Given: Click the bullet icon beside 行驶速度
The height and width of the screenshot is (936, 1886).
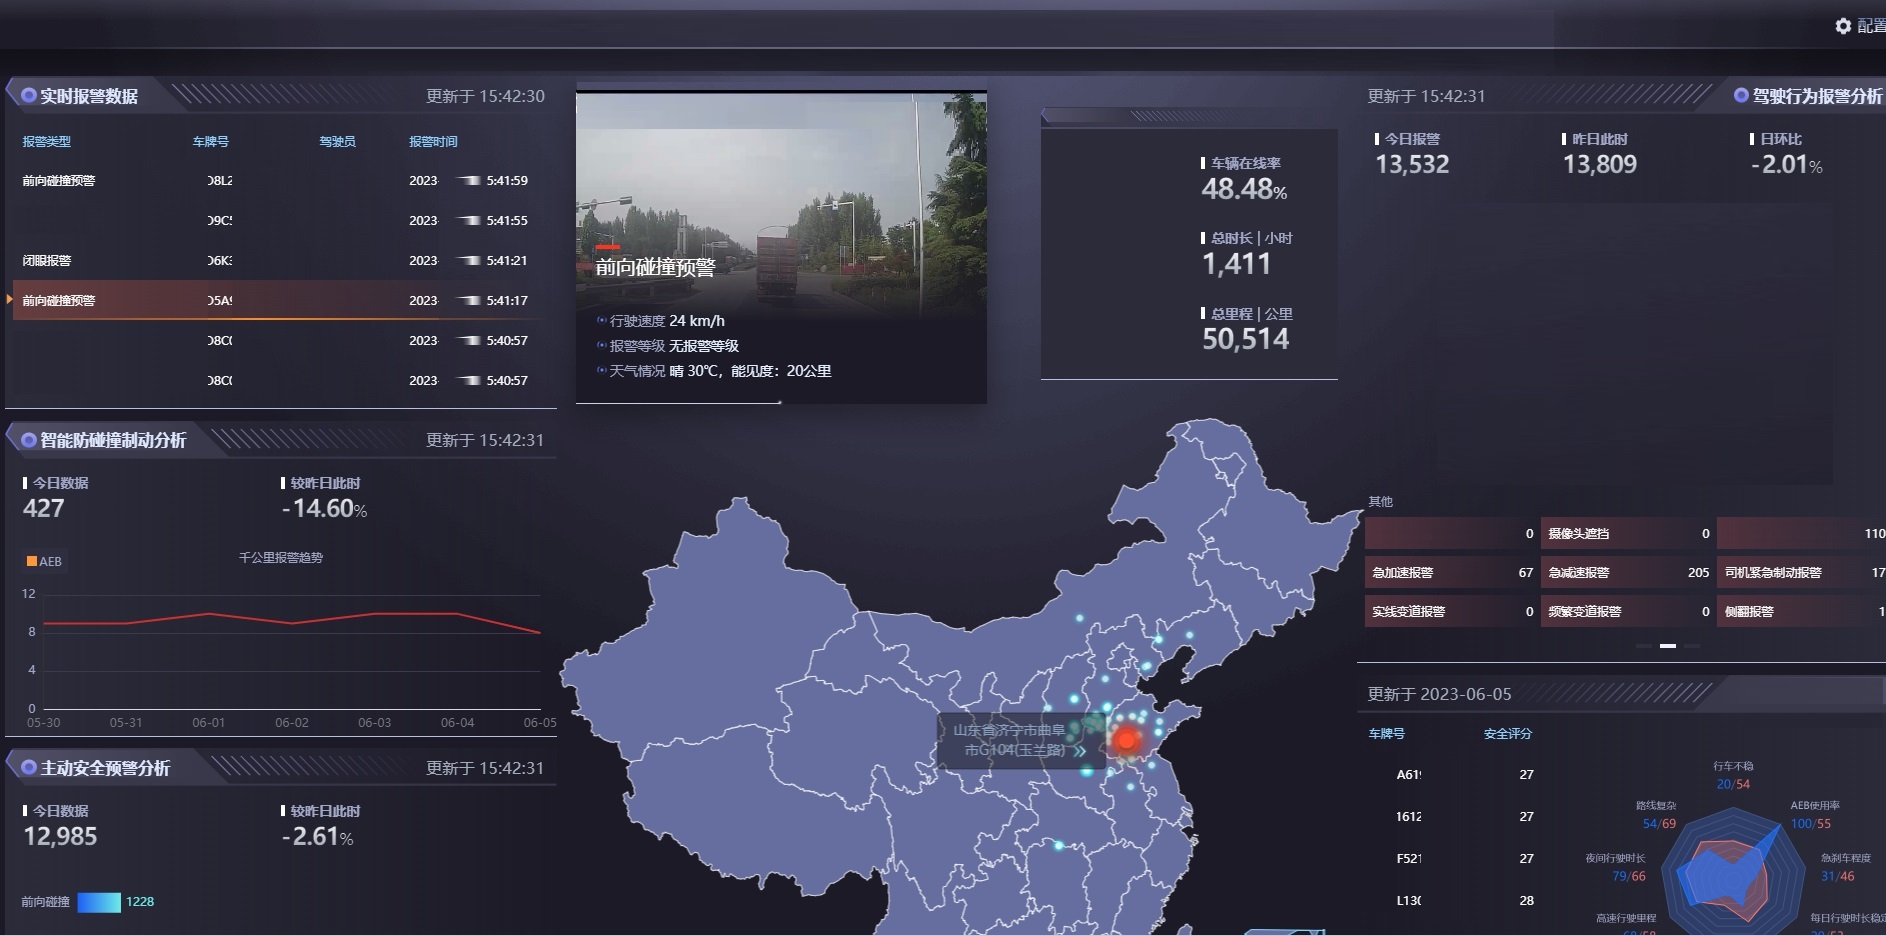Looking at the screenshot, I should [601, 321].
